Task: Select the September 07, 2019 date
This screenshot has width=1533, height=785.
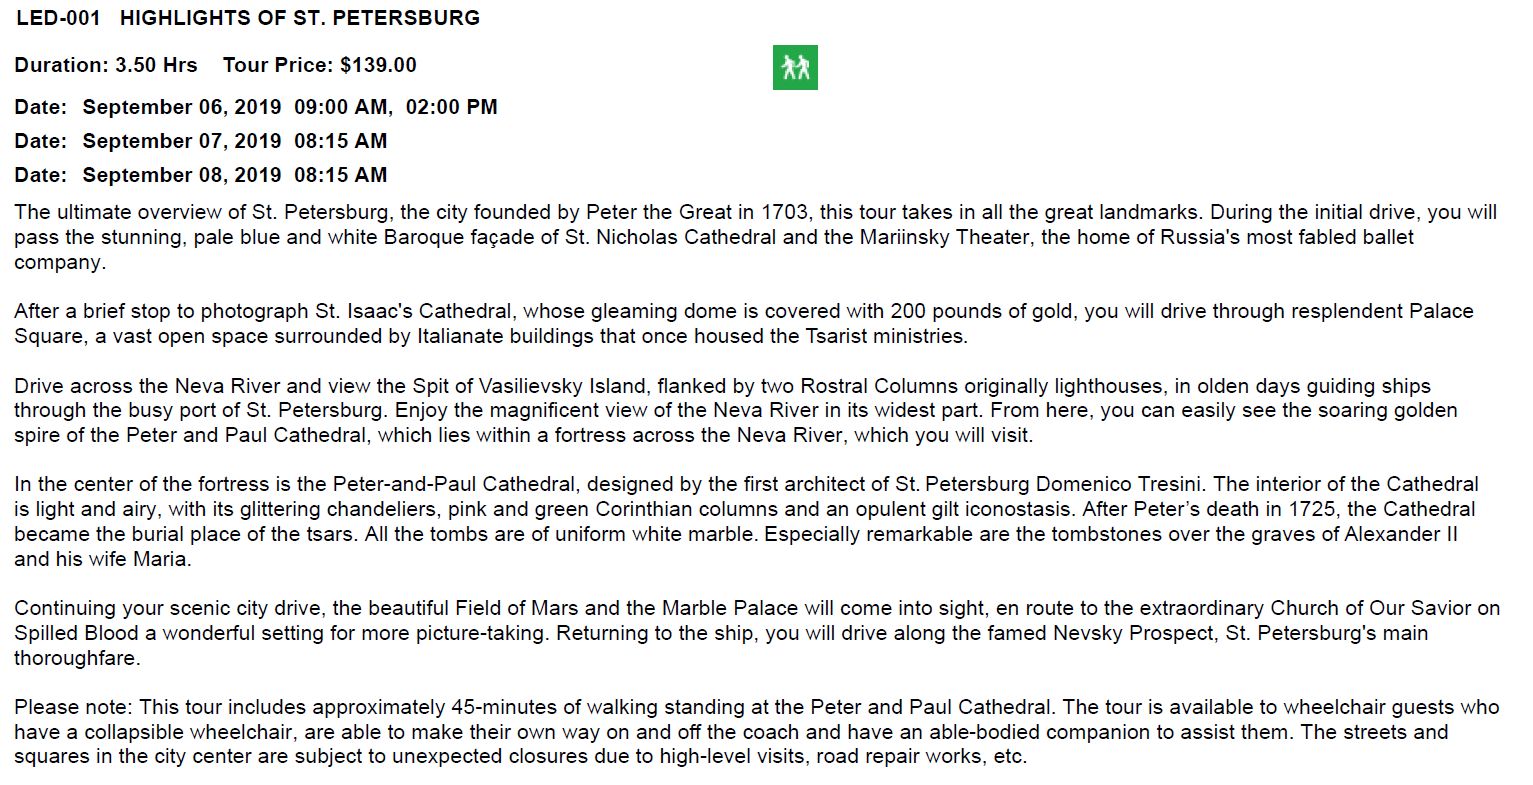Action: (182, 141)
